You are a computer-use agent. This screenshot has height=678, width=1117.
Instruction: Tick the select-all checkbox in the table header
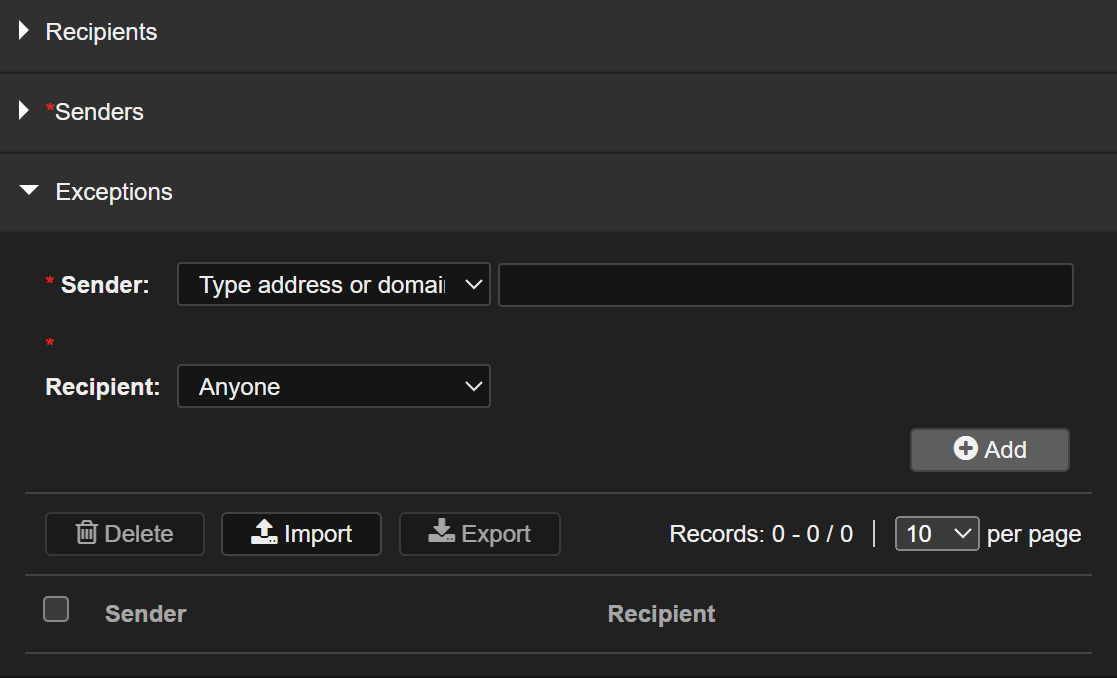point(56,609)
